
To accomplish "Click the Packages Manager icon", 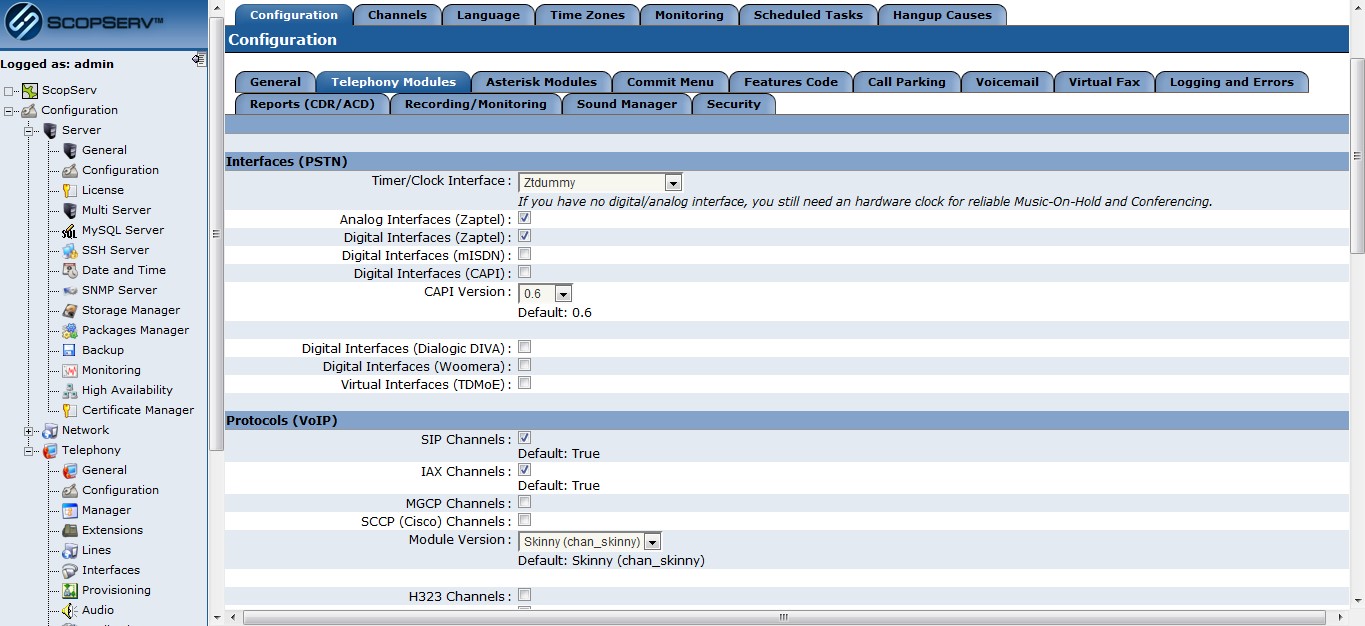I will 69,330.
